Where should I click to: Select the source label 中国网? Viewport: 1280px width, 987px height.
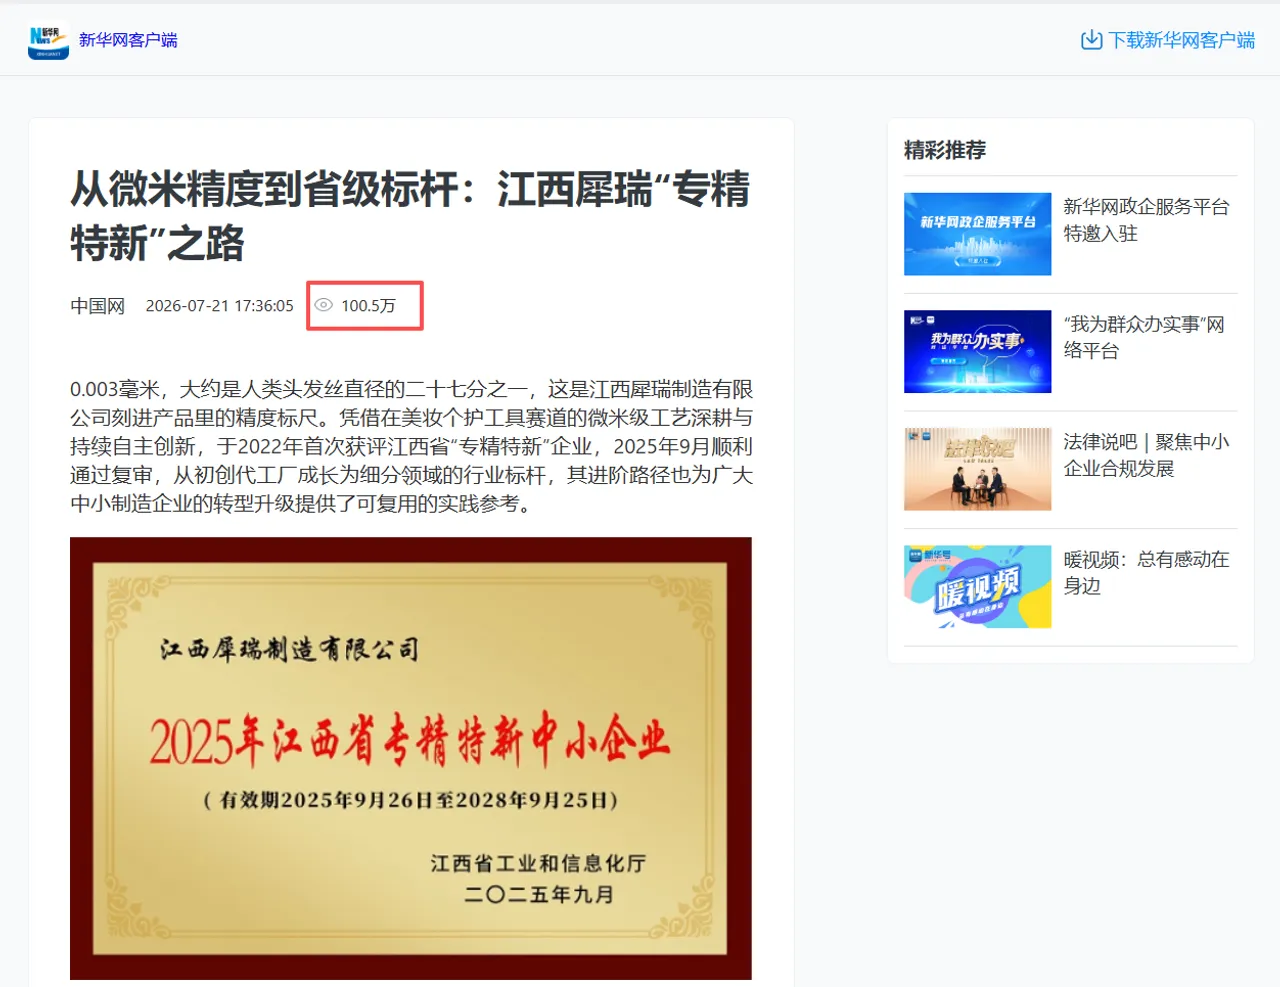click(97, 306)
